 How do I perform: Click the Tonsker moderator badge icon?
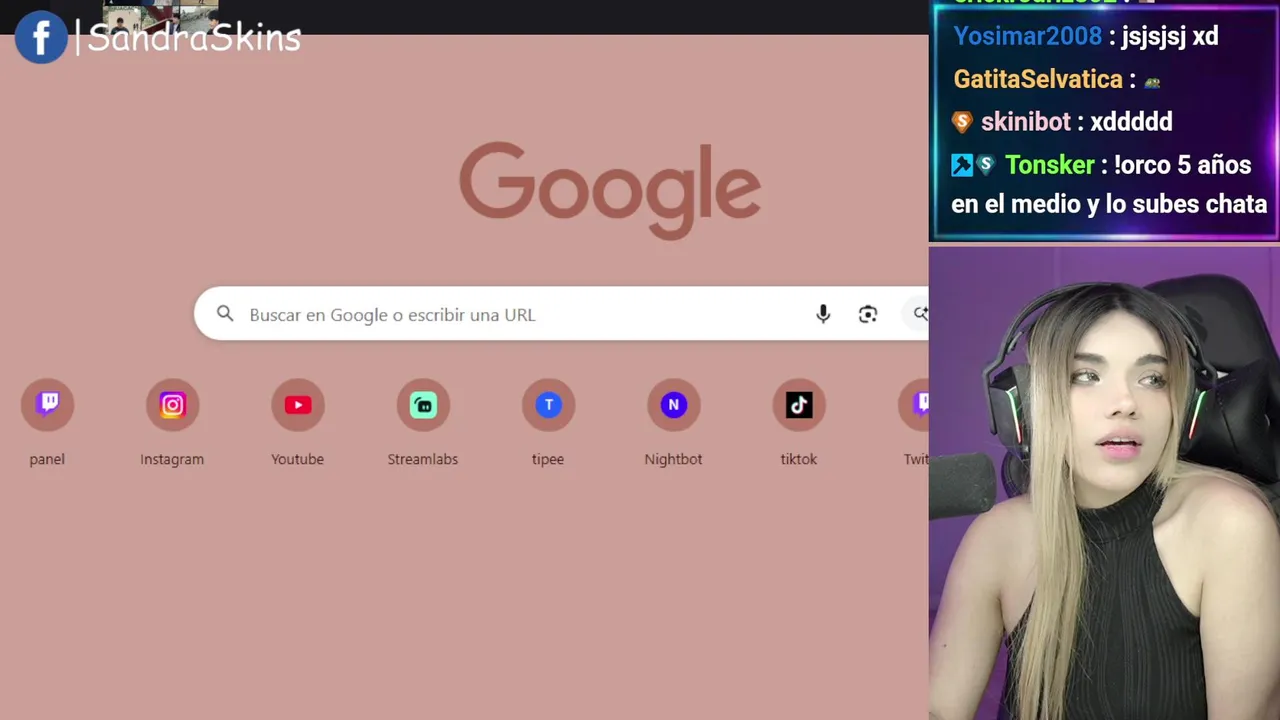(962, 165)
